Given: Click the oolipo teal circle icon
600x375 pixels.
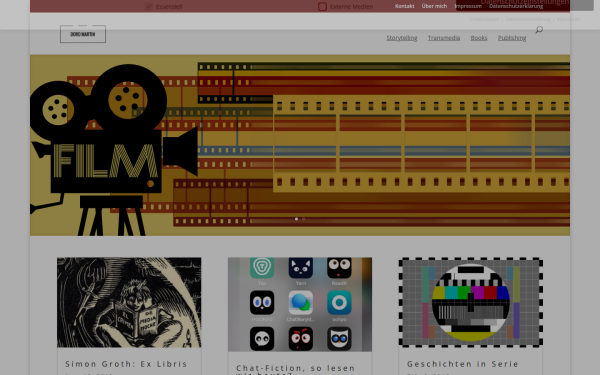Looking at the screenshot, I should pyautogui.click(x=339, y=302).
